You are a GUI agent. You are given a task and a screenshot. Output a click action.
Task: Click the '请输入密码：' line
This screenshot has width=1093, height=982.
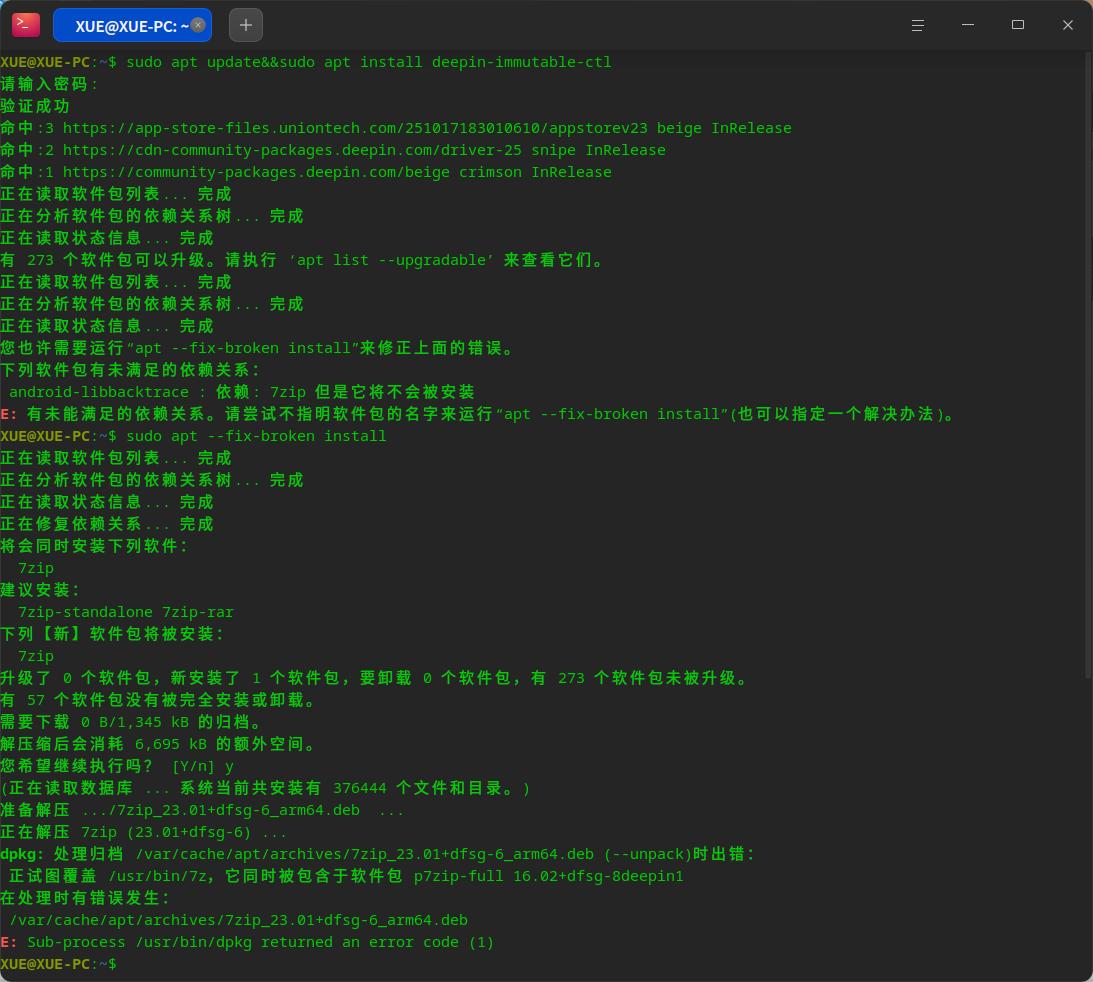click(49, 84)
